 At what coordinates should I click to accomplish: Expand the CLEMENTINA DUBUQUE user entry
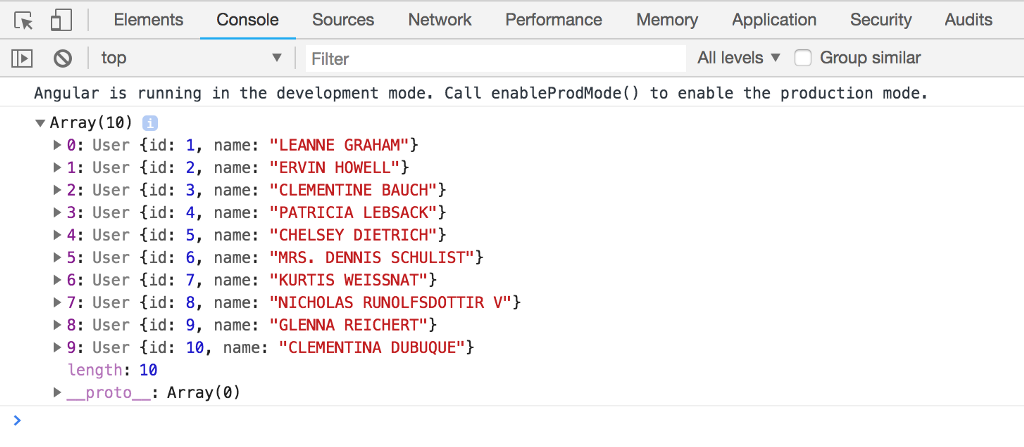(x=57, y=347)
